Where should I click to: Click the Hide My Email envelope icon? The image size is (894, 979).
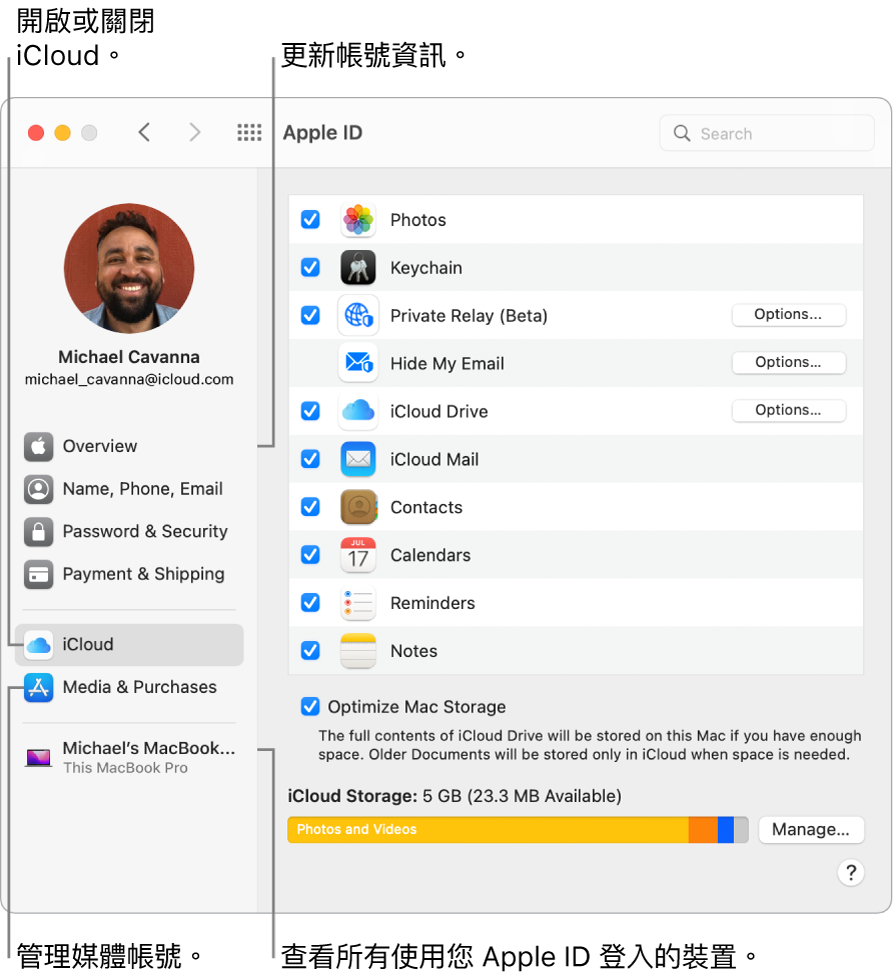click(358, 363)
